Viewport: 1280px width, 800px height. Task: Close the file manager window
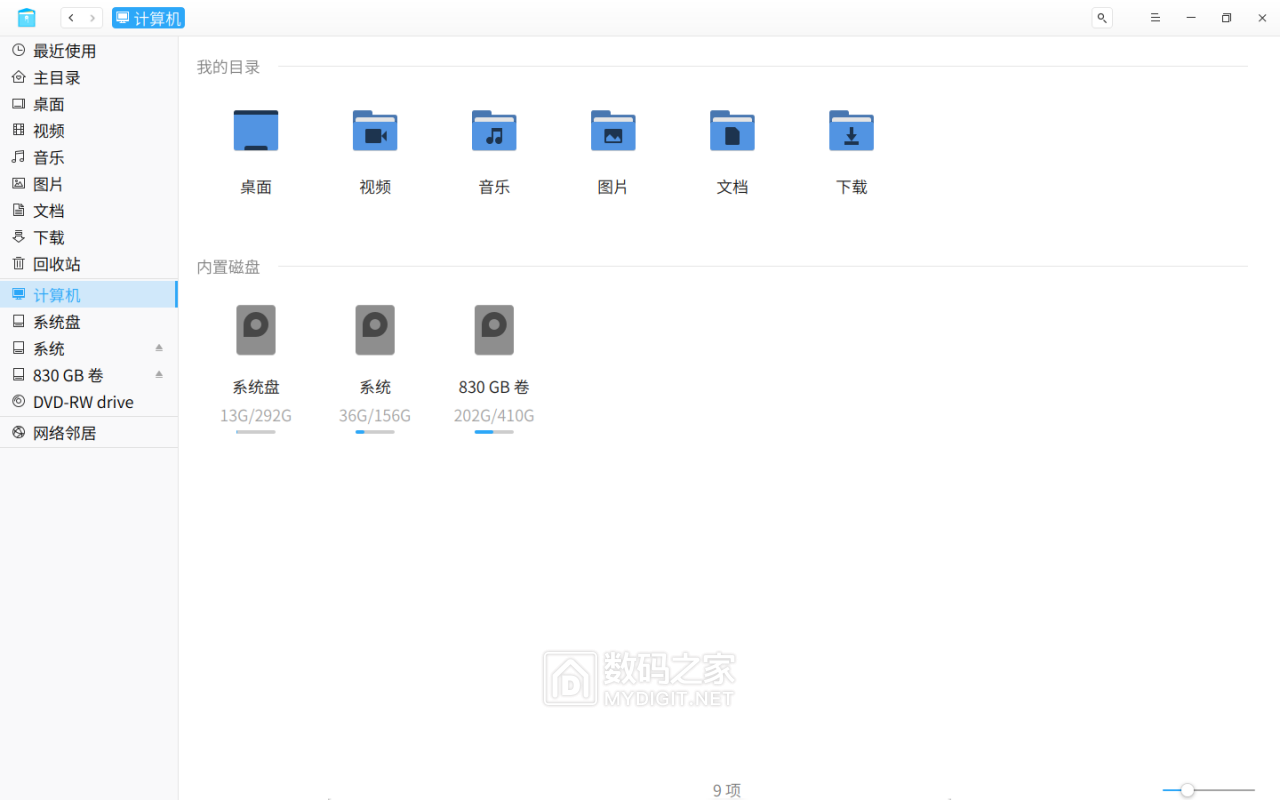(x=1262, y=18)
